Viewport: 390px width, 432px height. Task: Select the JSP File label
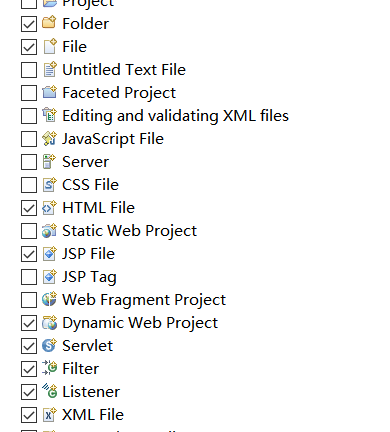tap(88, 254)
